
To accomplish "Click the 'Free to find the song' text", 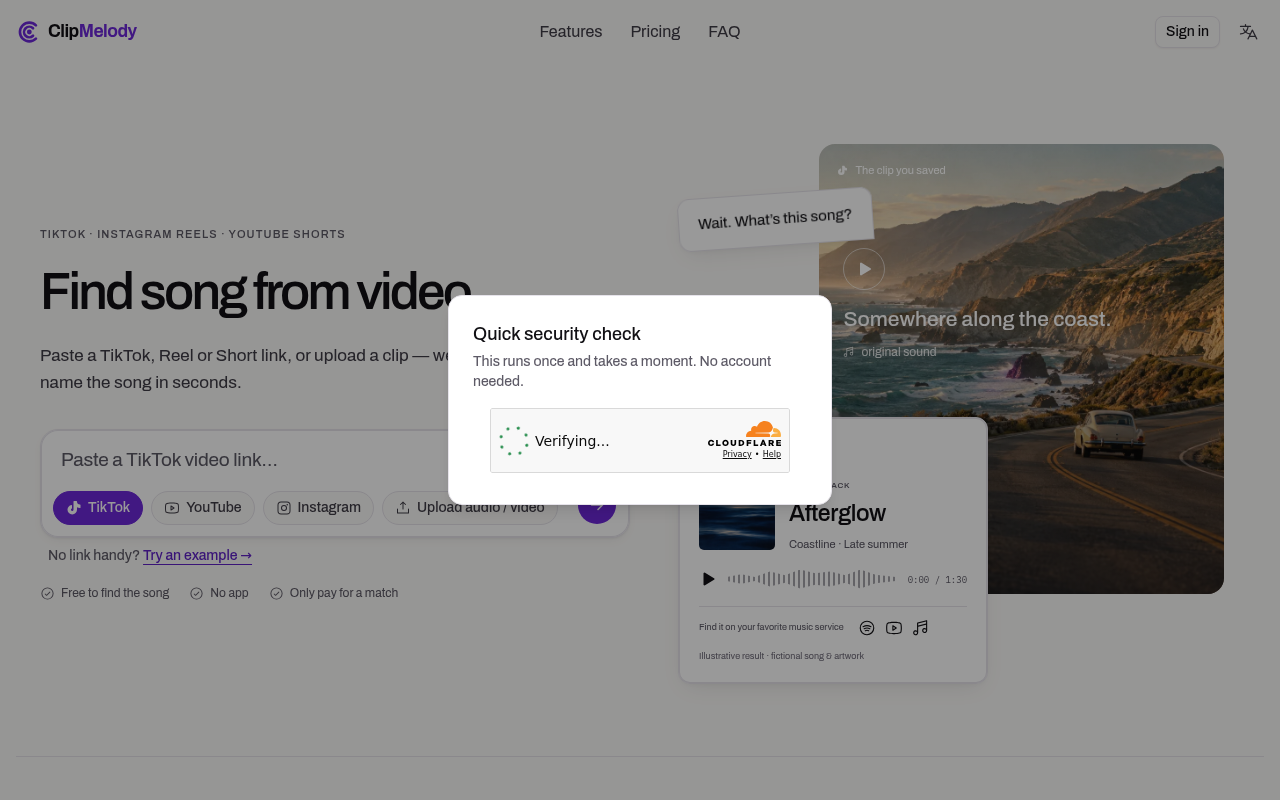I will [115, 593].
